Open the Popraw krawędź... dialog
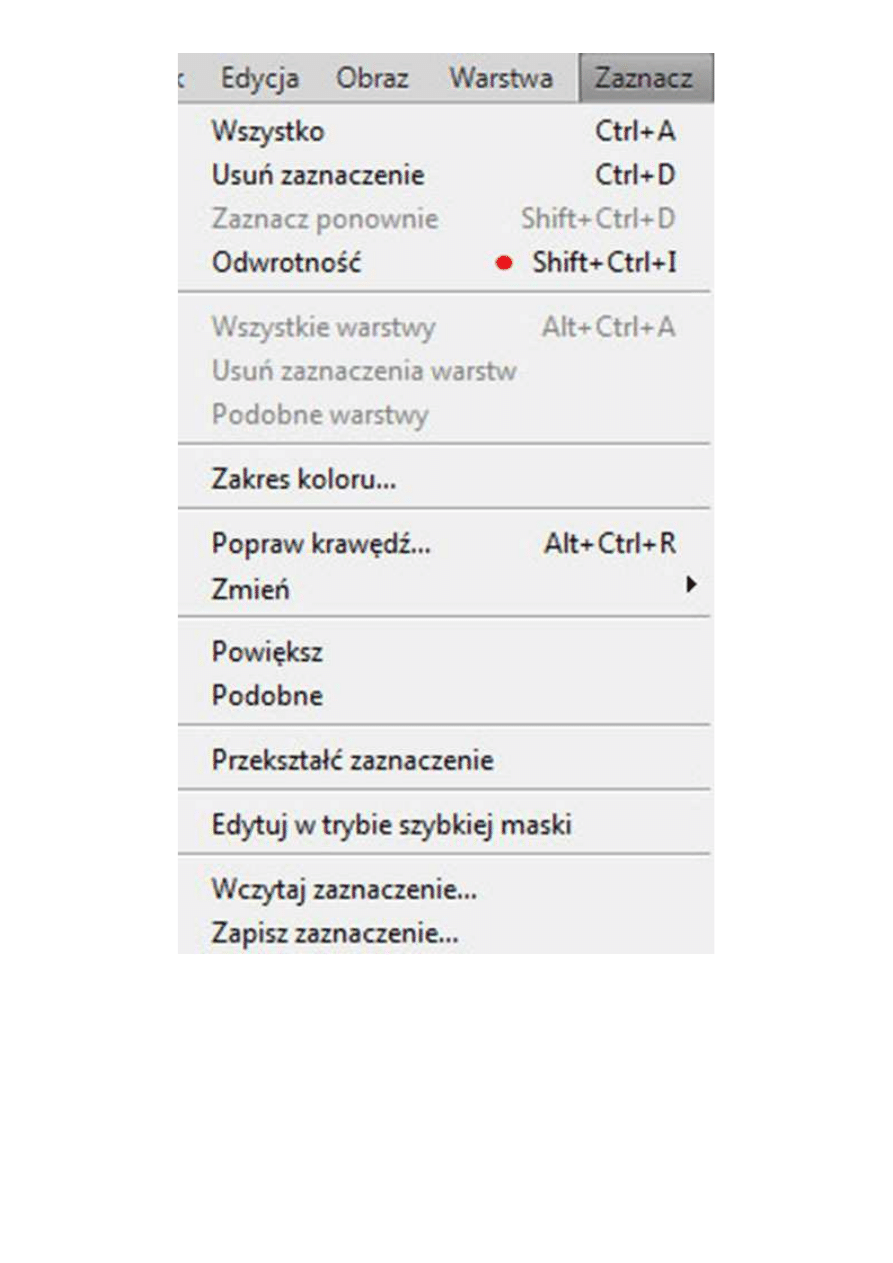This screenshot has height=1263, width=893. click(x=321, y=544)
